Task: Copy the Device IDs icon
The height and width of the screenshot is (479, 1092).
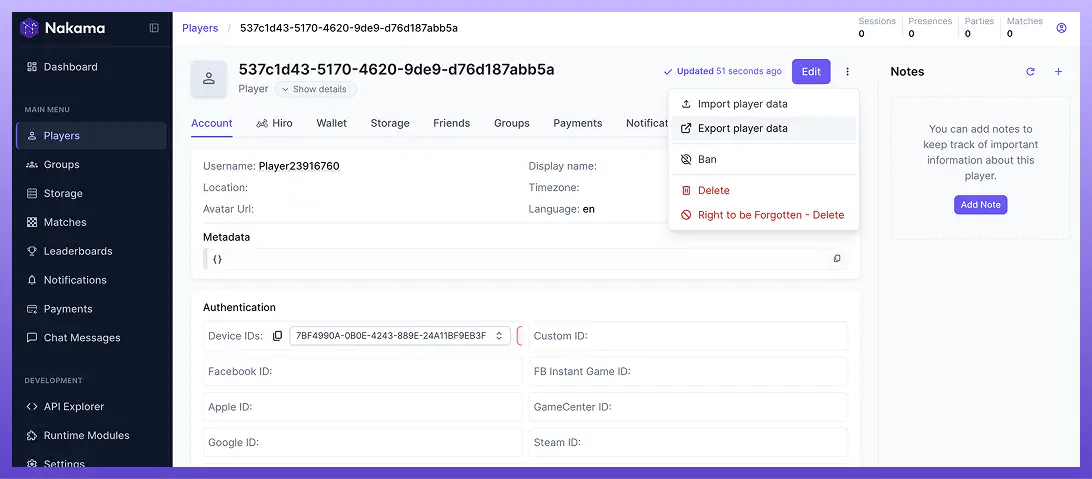Action: click(277, 336)
